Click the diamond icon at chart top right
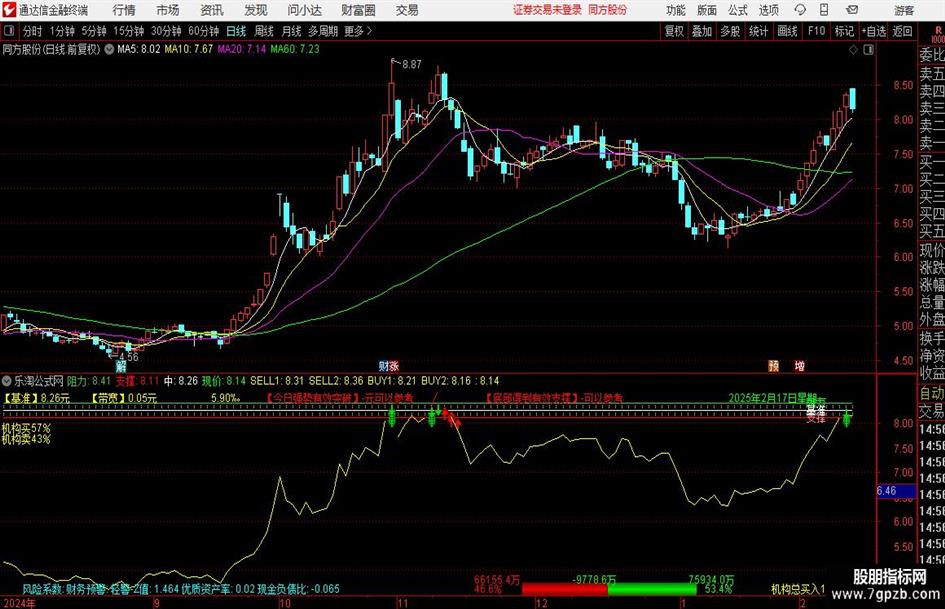Image resolution: width=945 pixels, height=609 pixels. click(x=853, y=49)
